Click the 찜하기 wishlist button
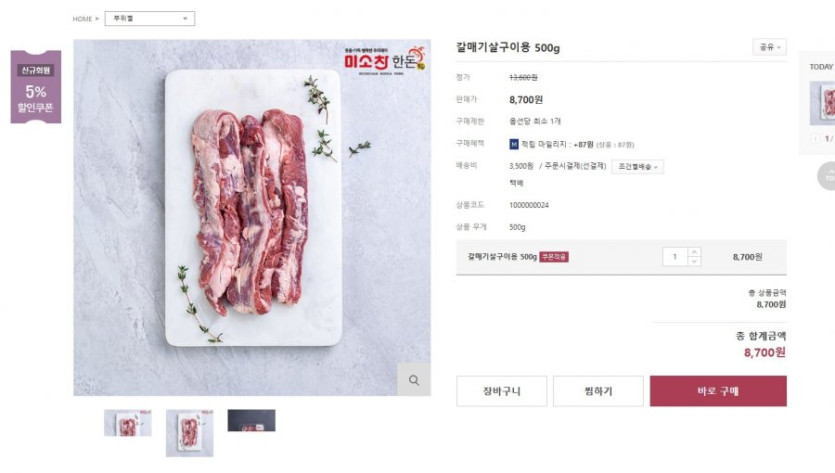Screen dimensions: 835x473 pos(598,391)
